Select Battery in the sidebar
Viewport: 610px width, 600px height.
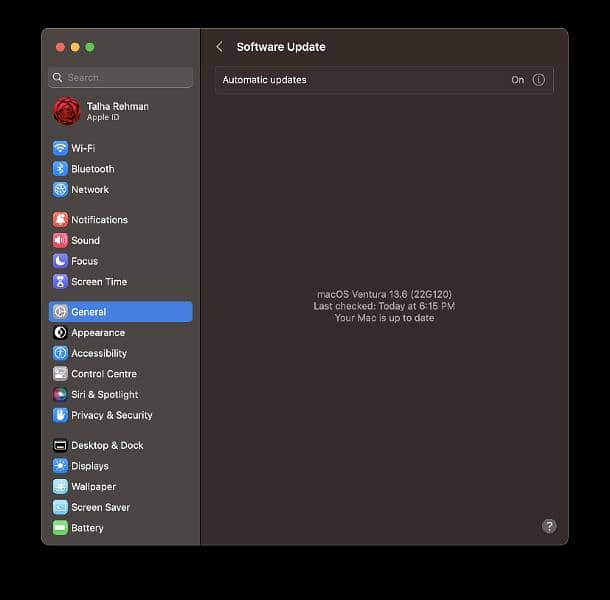[87, 528]
